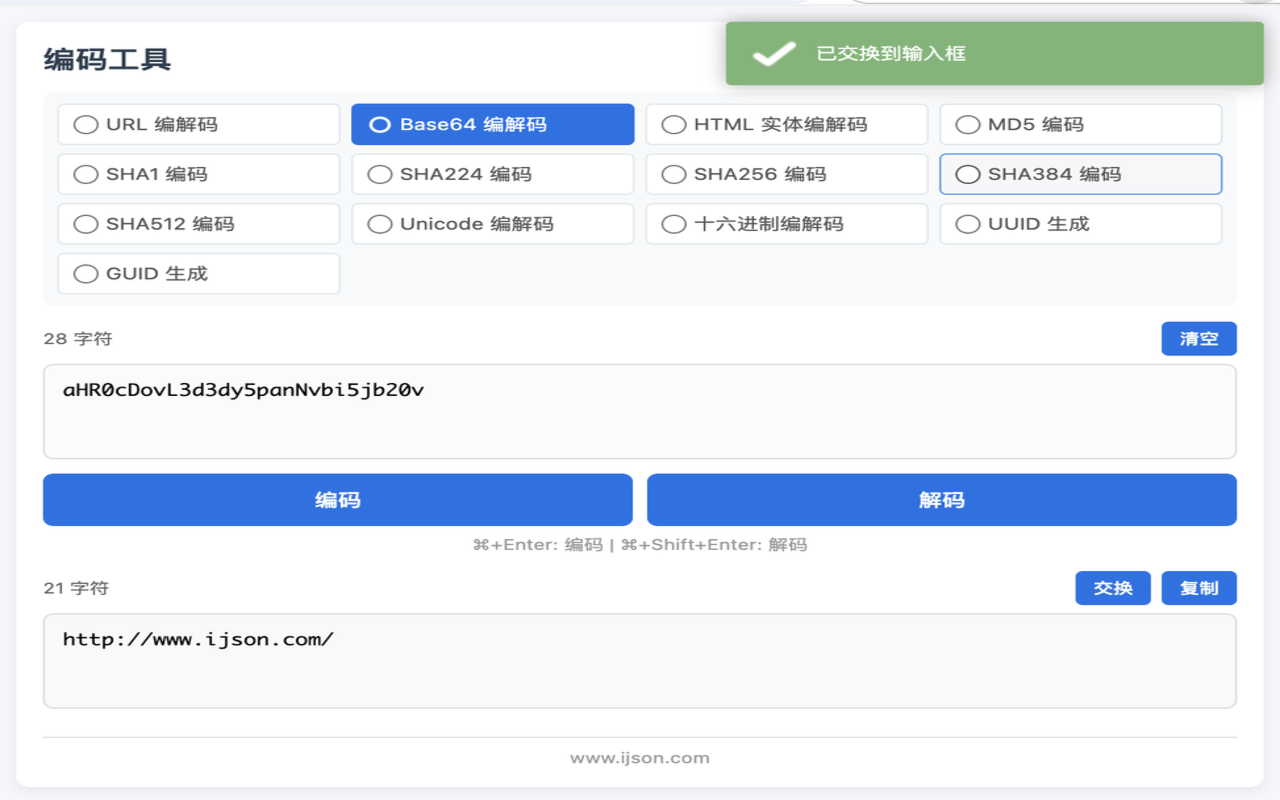The height and width of the screenshot is (800, 1280).
Task: Switch to SHA256 编码 mode
Action: 787,174
